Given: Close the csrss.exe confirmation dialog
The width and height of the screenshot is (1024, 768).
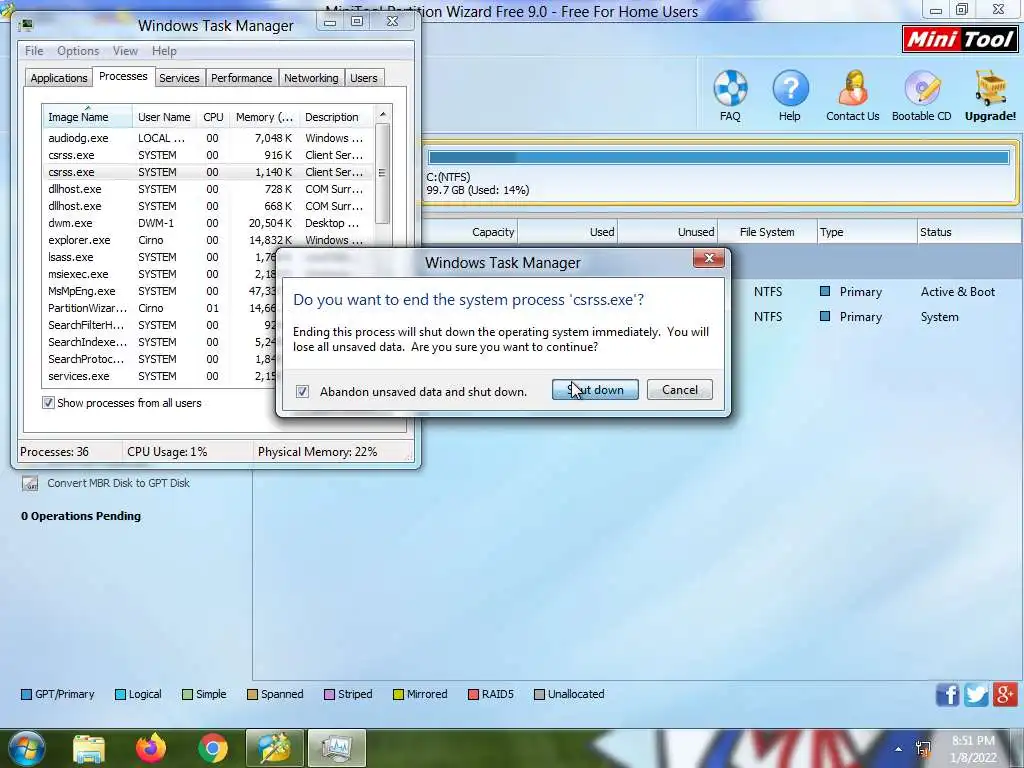Looking at the screenshot, I should point(709,259).
